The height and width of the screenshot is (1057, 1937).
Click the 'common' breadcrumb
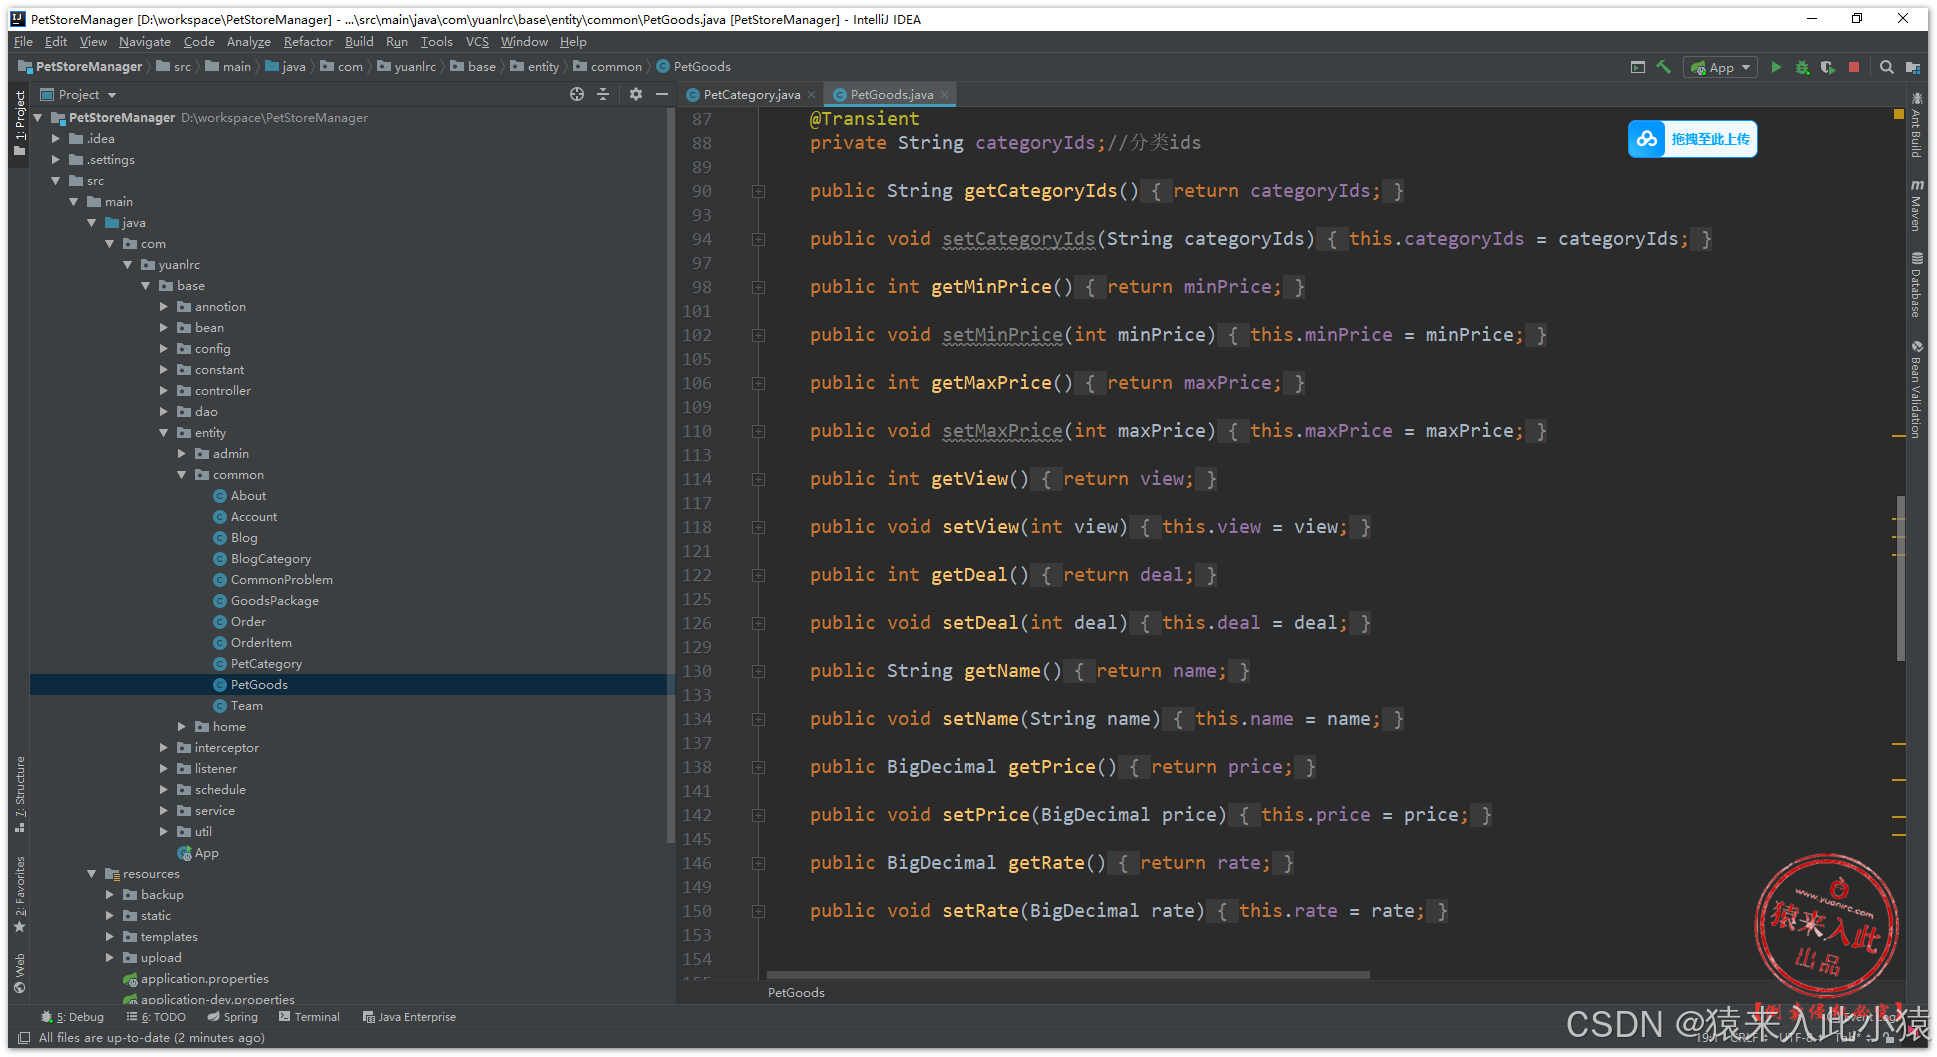pyautogui.click(x=616, y=67)
